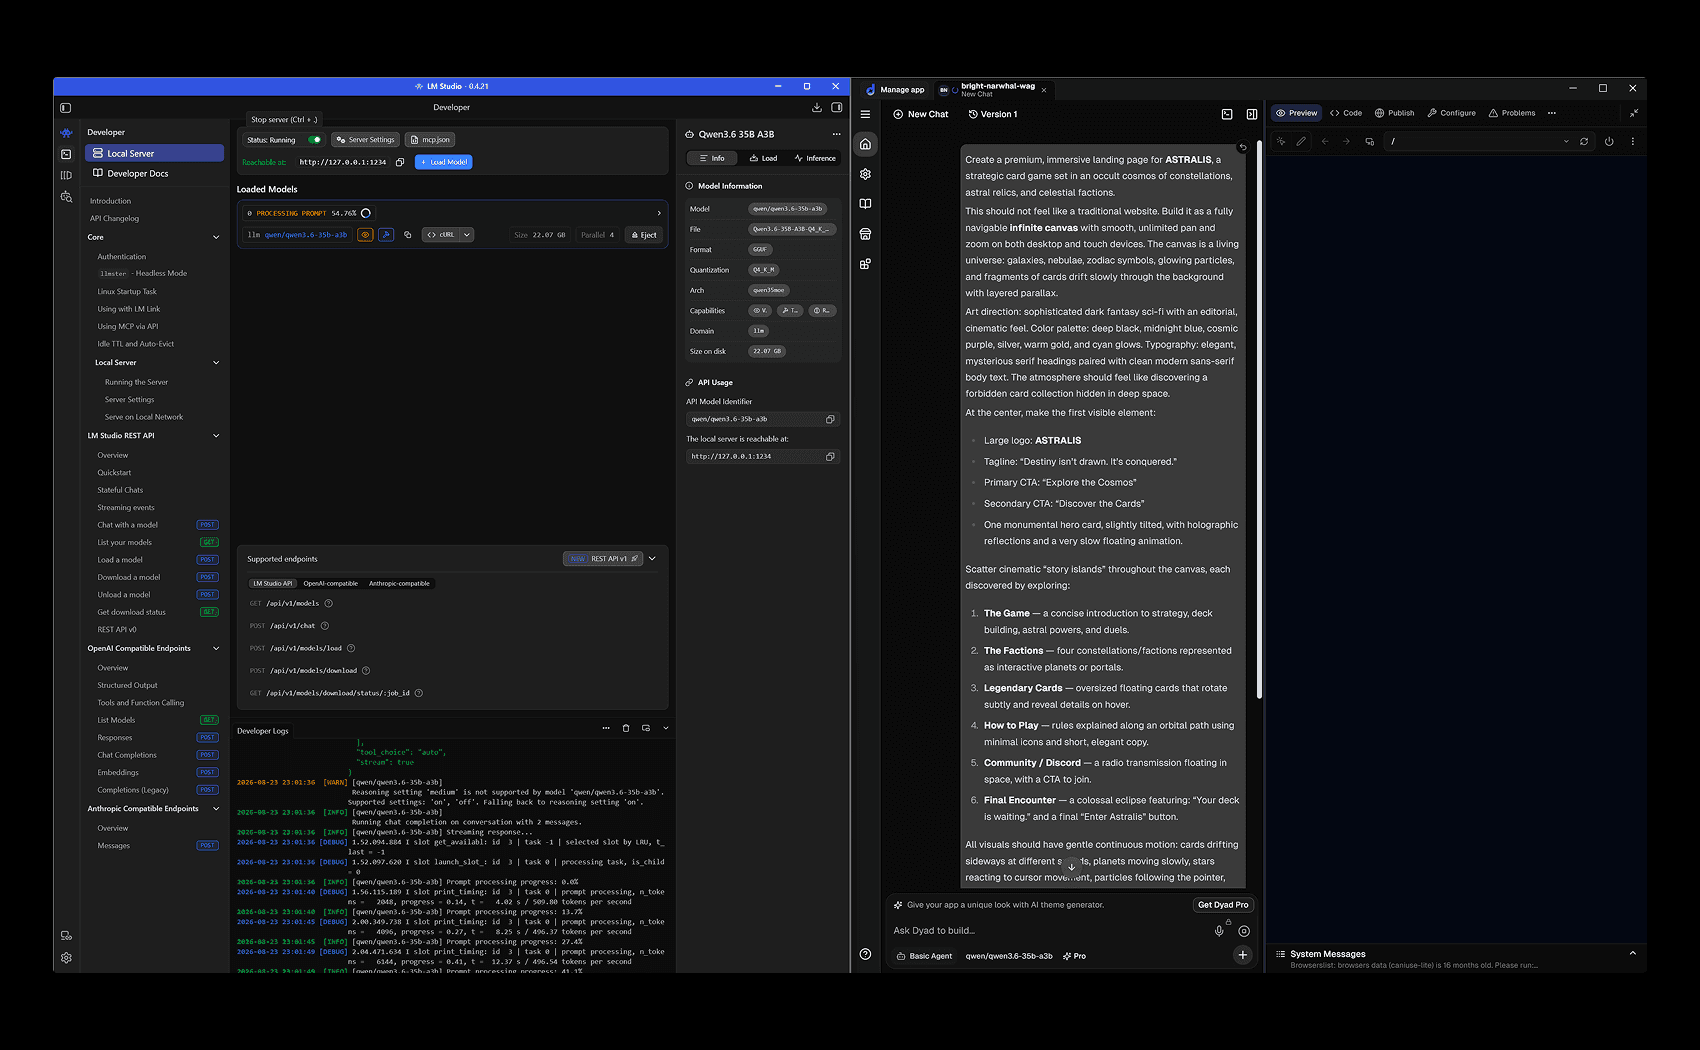Copy the server address next to Load Model
The height and width of the screenshot is (1050, 1700).
(400, 162)
